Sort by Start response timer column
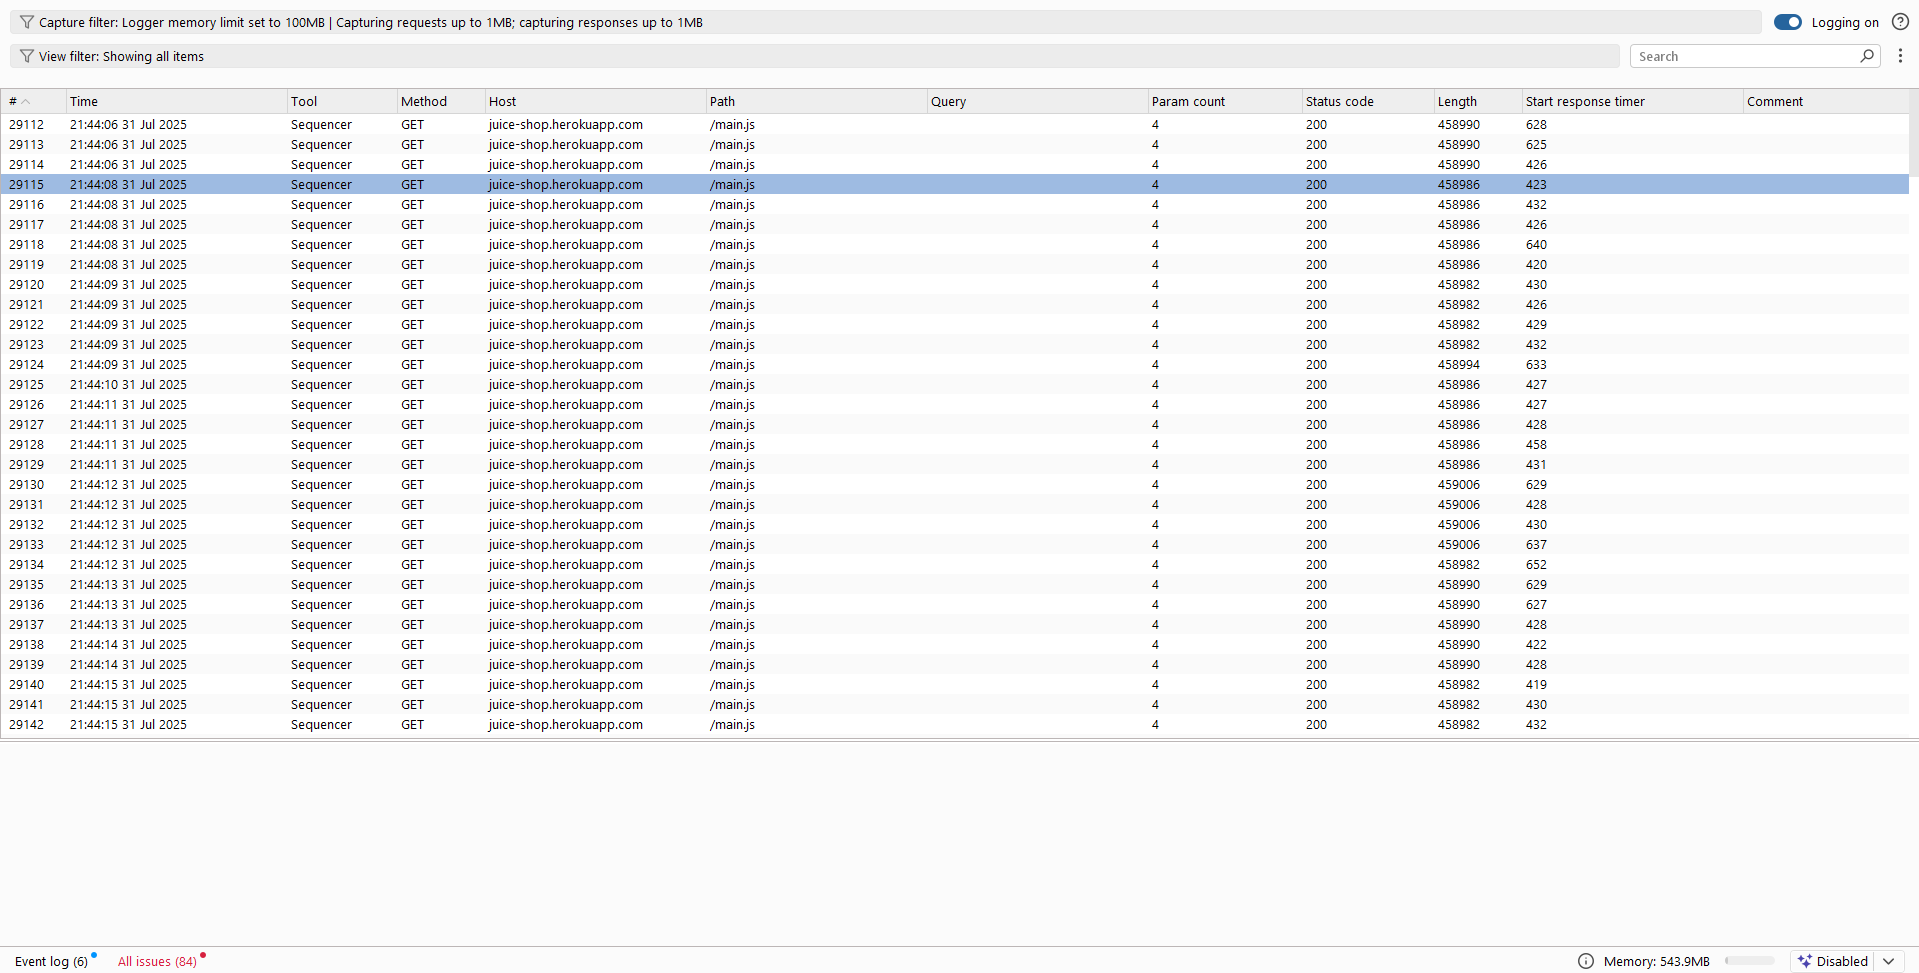Screen dimensions: 1919x973 coord(1584,101)
